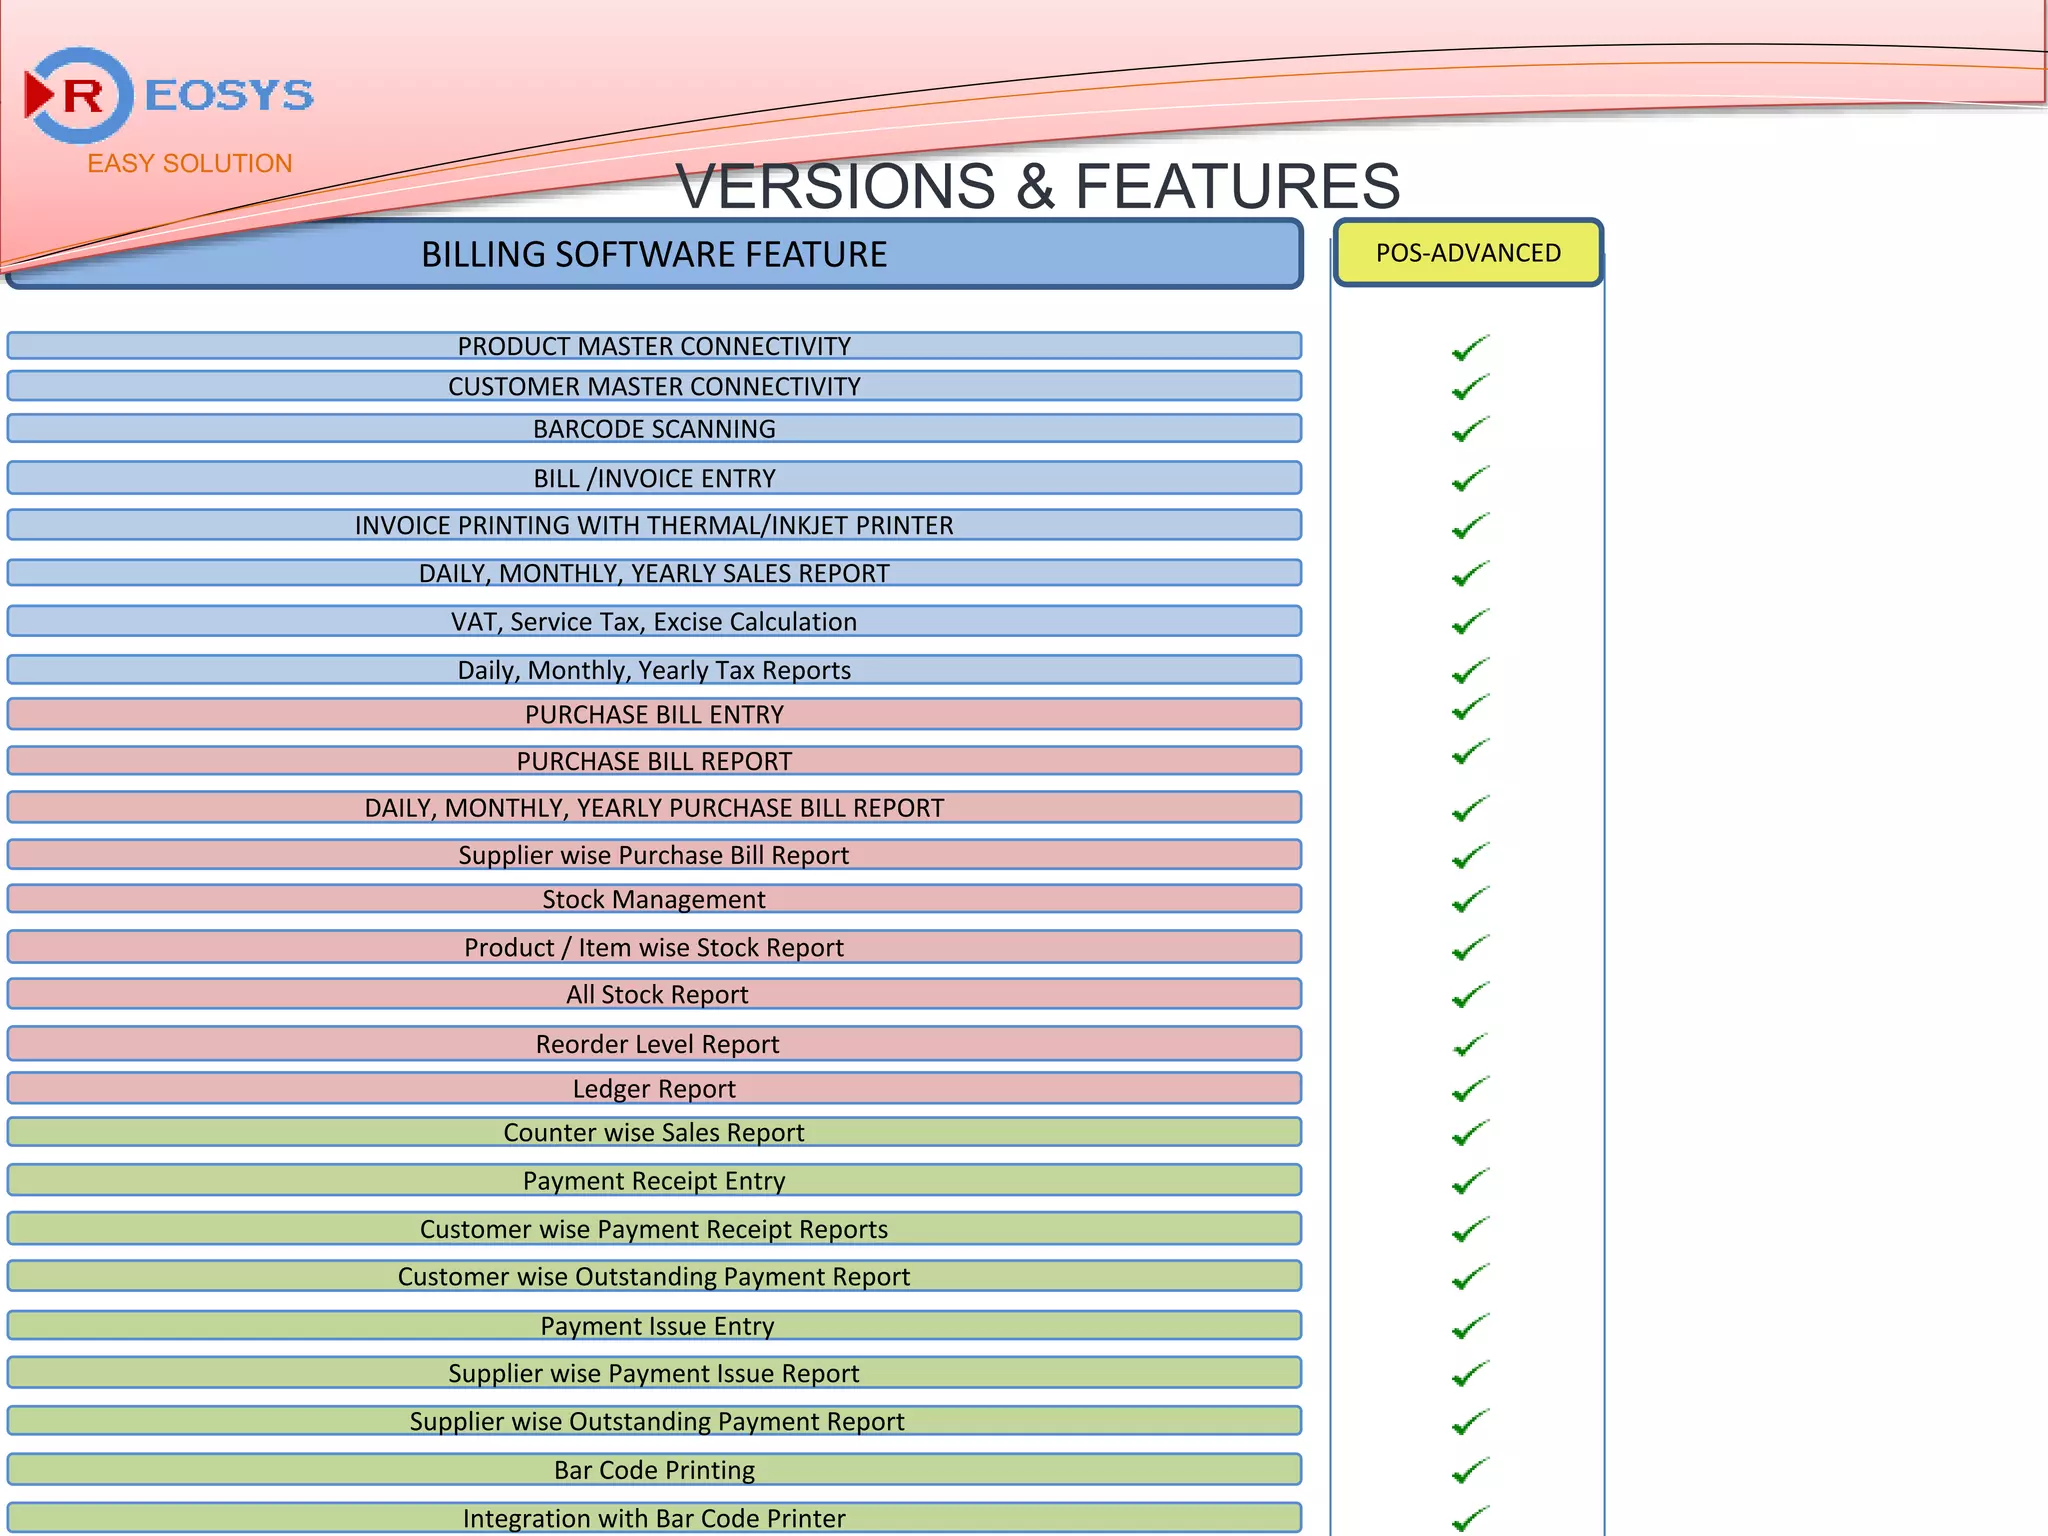Select Integration with Bar Code Printer row
Viewport: 2048px width, 1536px height.
point(654,1518)
